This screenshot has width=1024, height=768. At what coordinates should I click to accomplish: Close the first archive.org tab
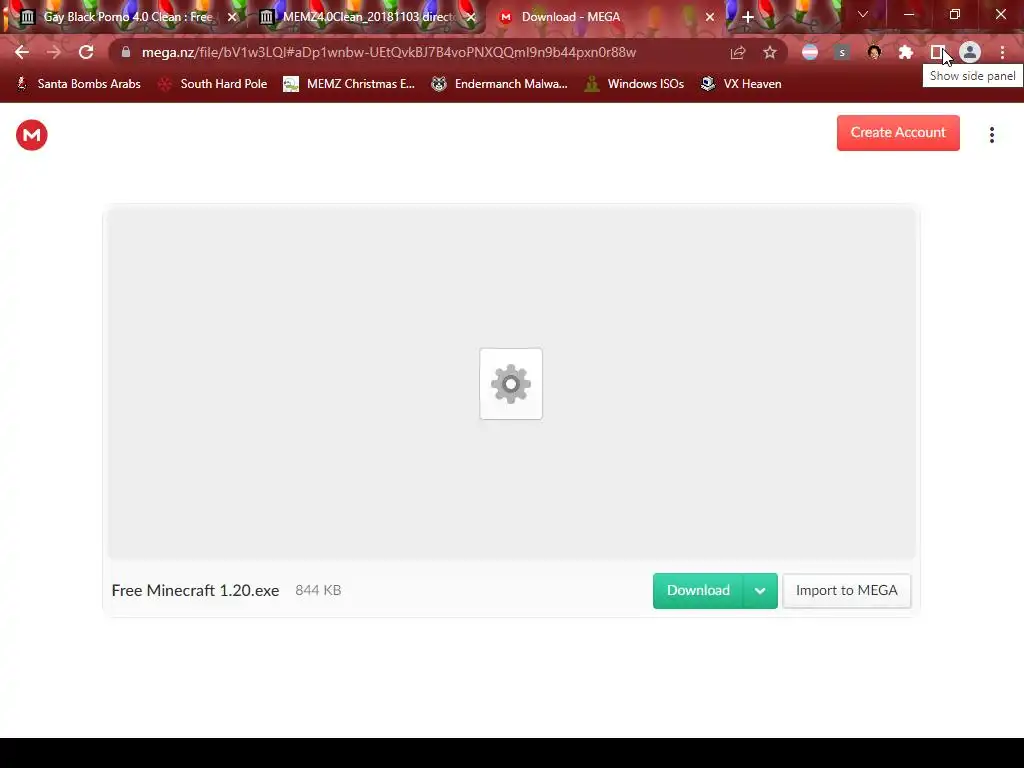click(232, 17)
